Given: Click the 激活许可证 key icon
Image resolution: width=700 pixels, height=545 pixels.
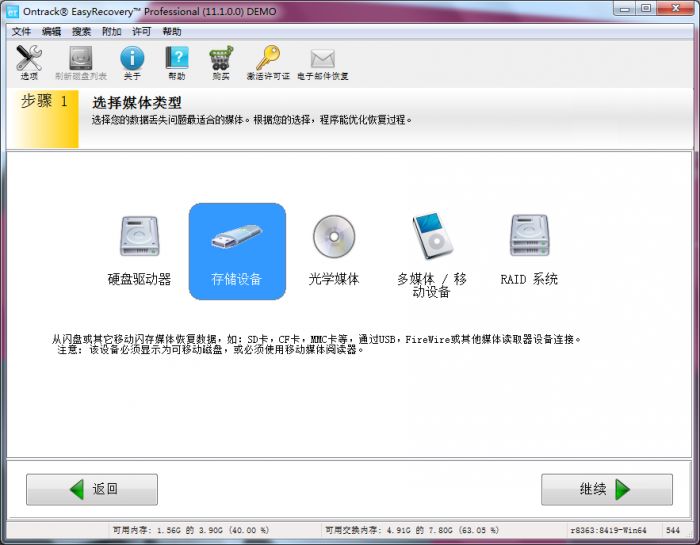Looking at the screenshot, I should 267,60.
